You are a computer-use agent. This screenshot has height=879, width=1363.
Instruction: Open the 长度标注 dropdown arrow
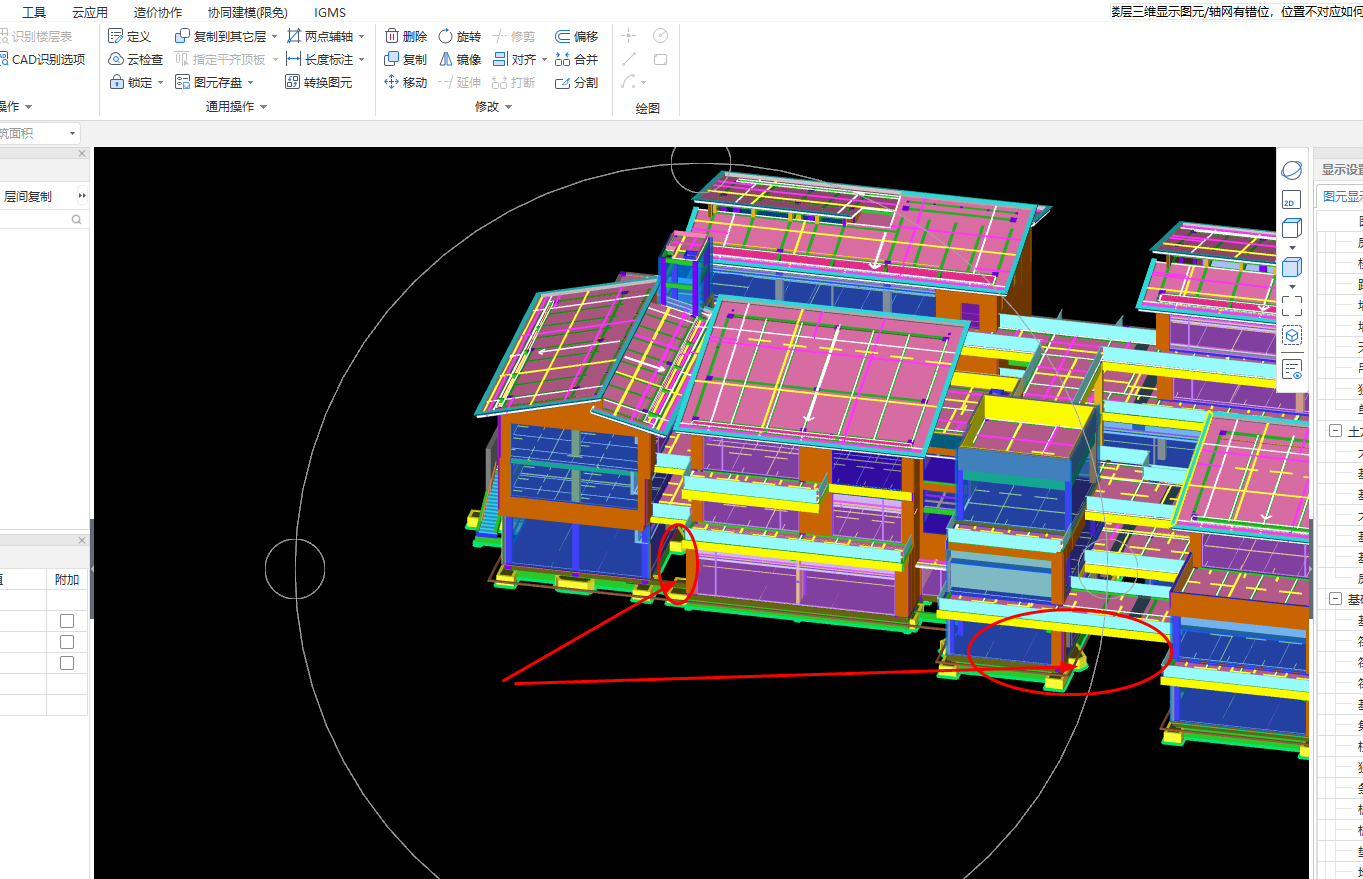click(361, 60)
